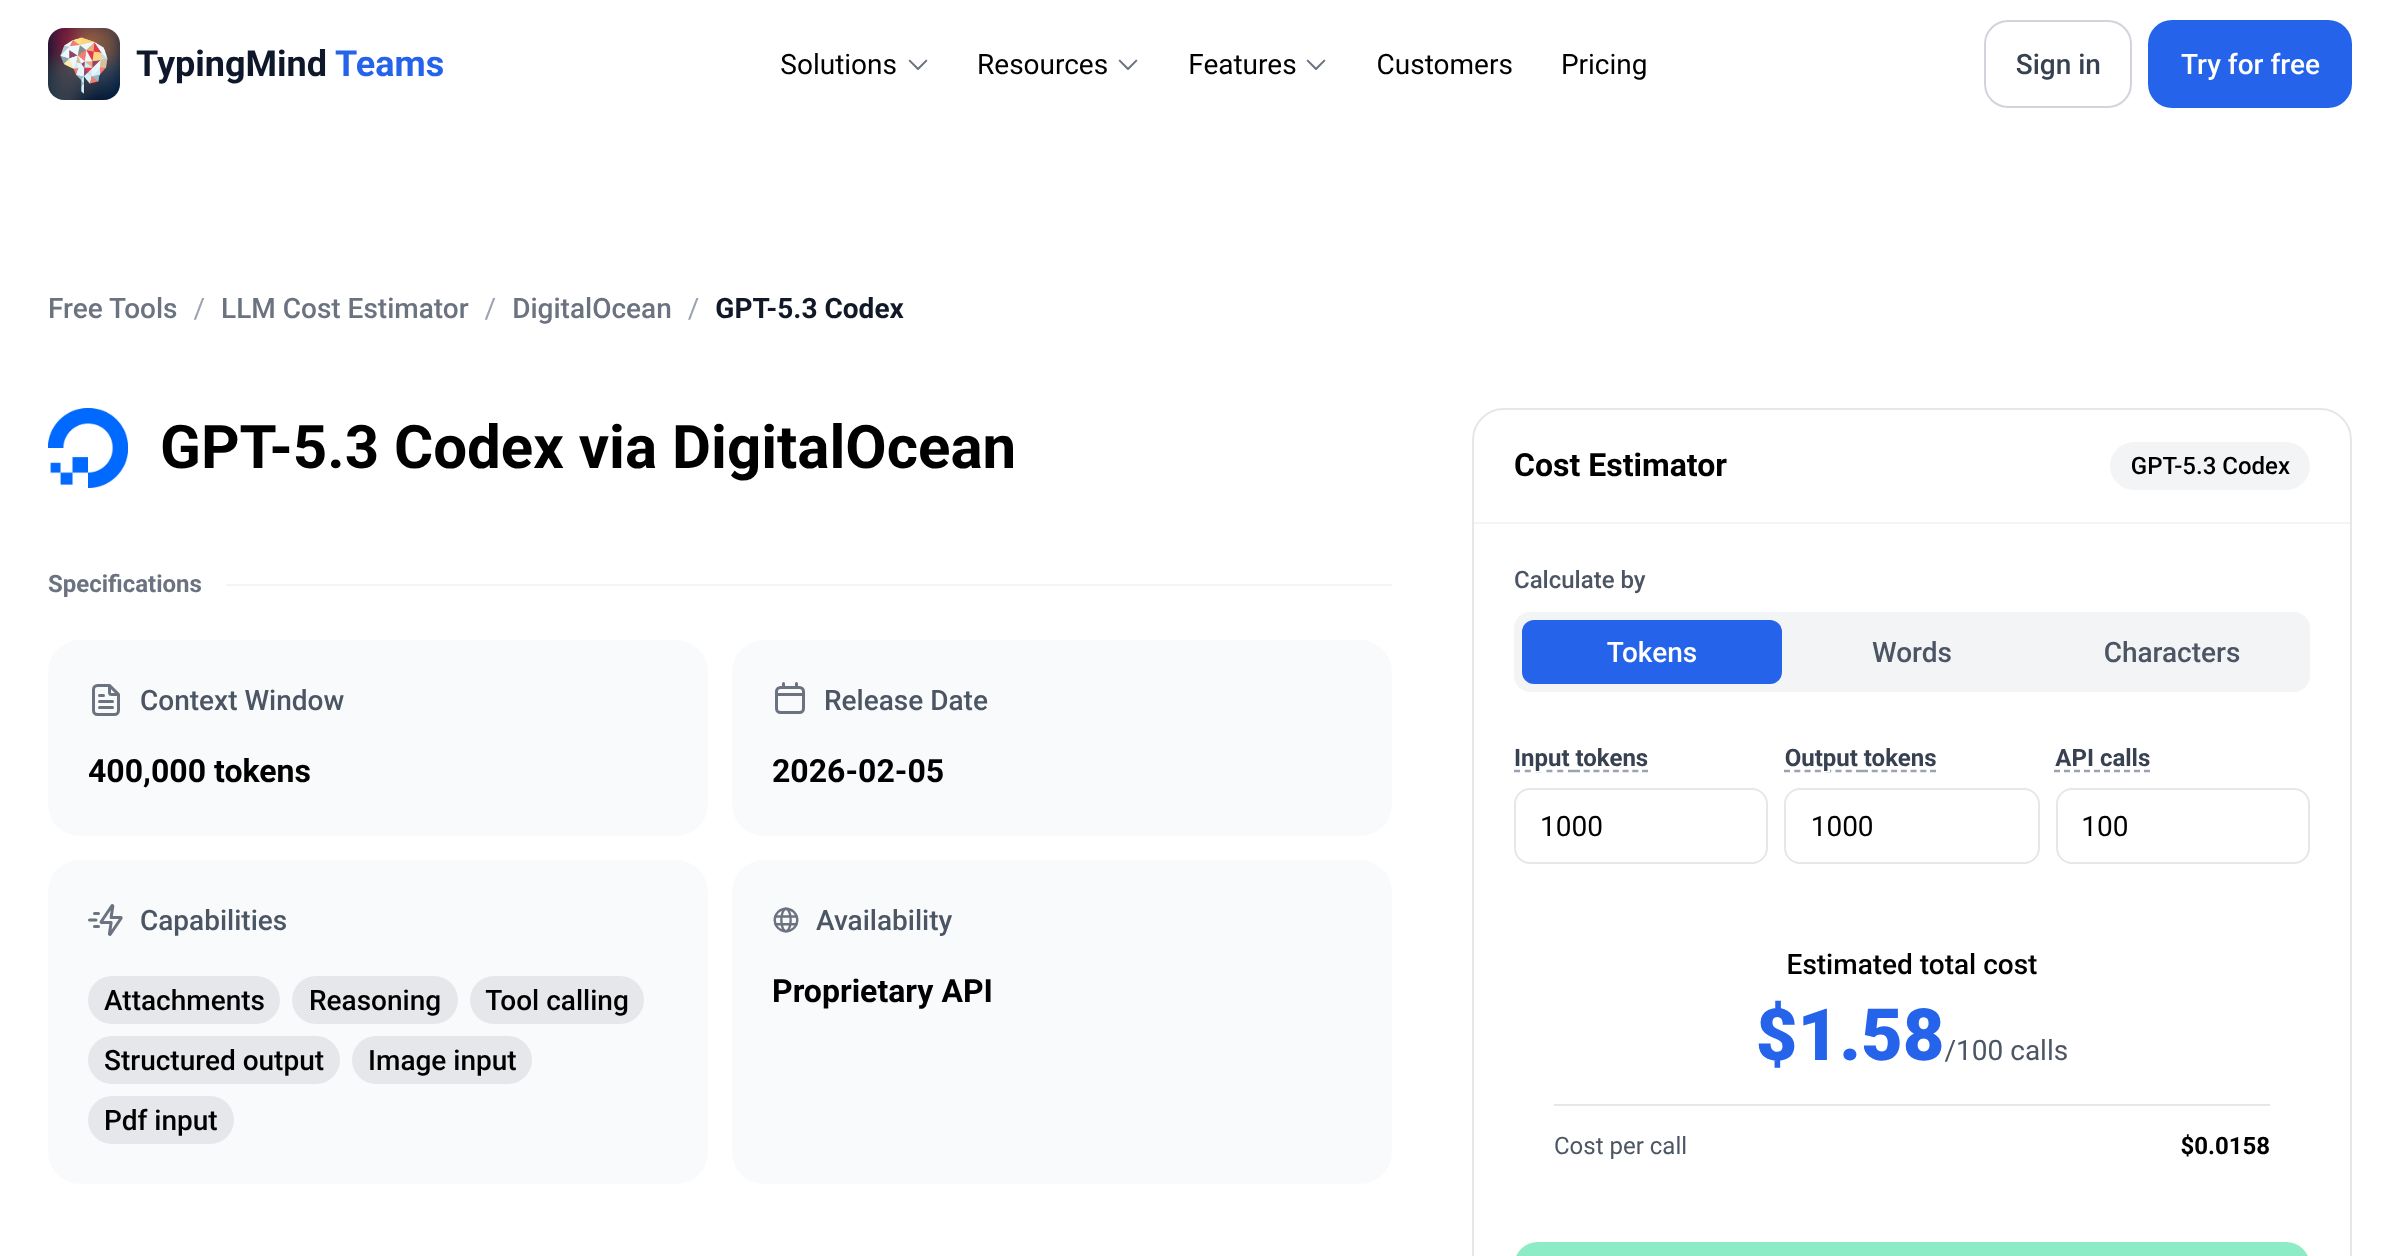The width and height of the screenshot is (2400, 1256).
Task: Click the GPT-5.3 Codex via DigitalOcean heading
Action: point(588,447)
